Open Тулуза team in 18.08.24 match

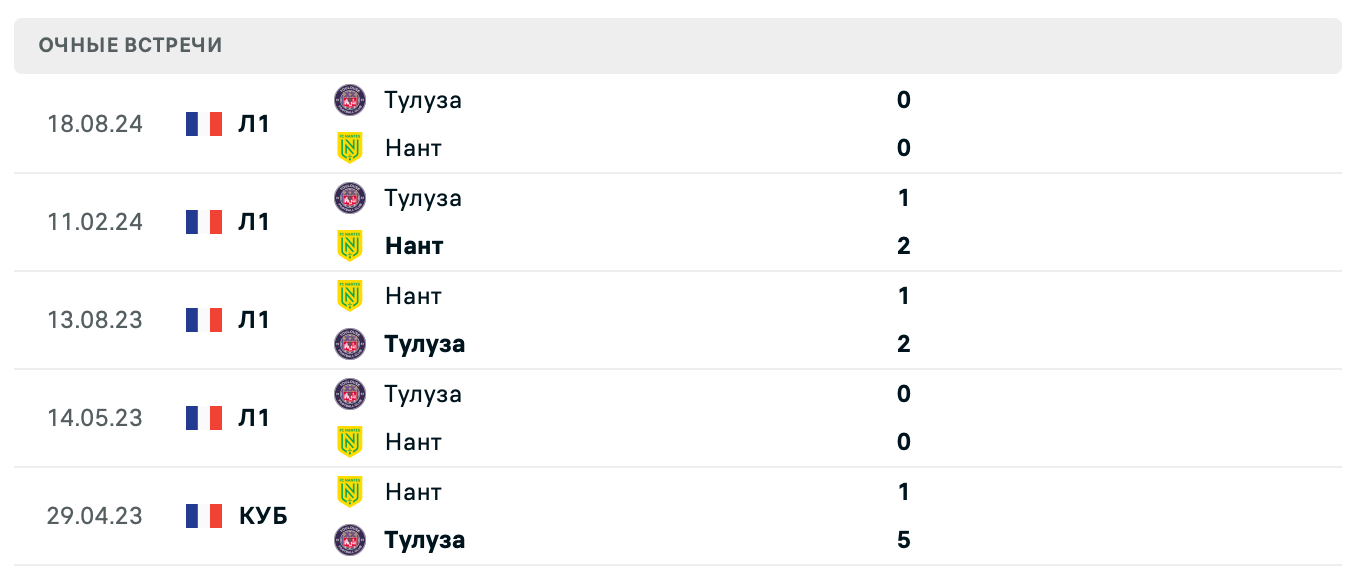tap(423, 100)
